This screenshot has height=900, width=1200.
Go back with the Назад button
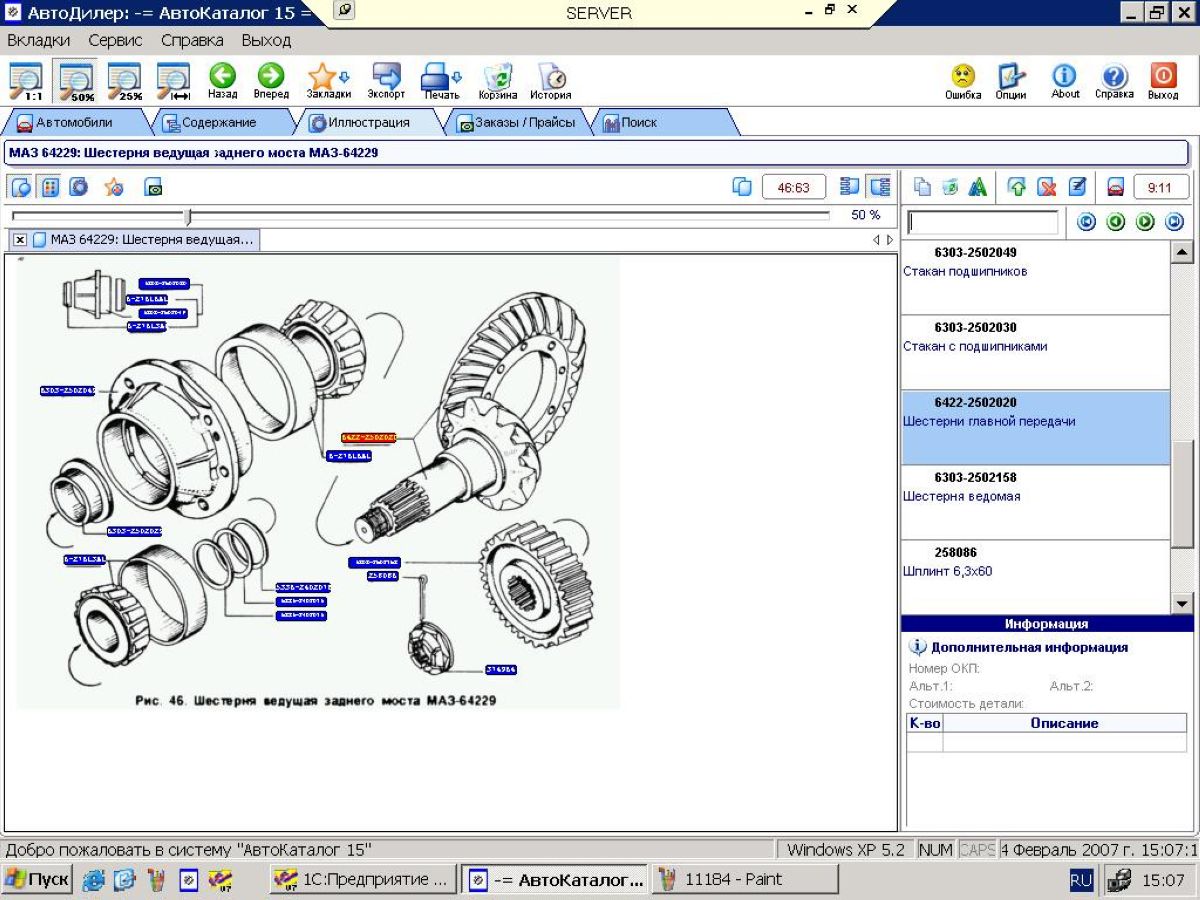pos(222,82)
